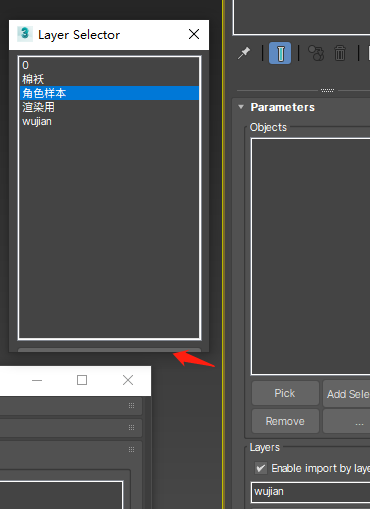370x509 pixels.
Task: Toggle Enable import by layer checkbox
Action: [x=261, y=468]
